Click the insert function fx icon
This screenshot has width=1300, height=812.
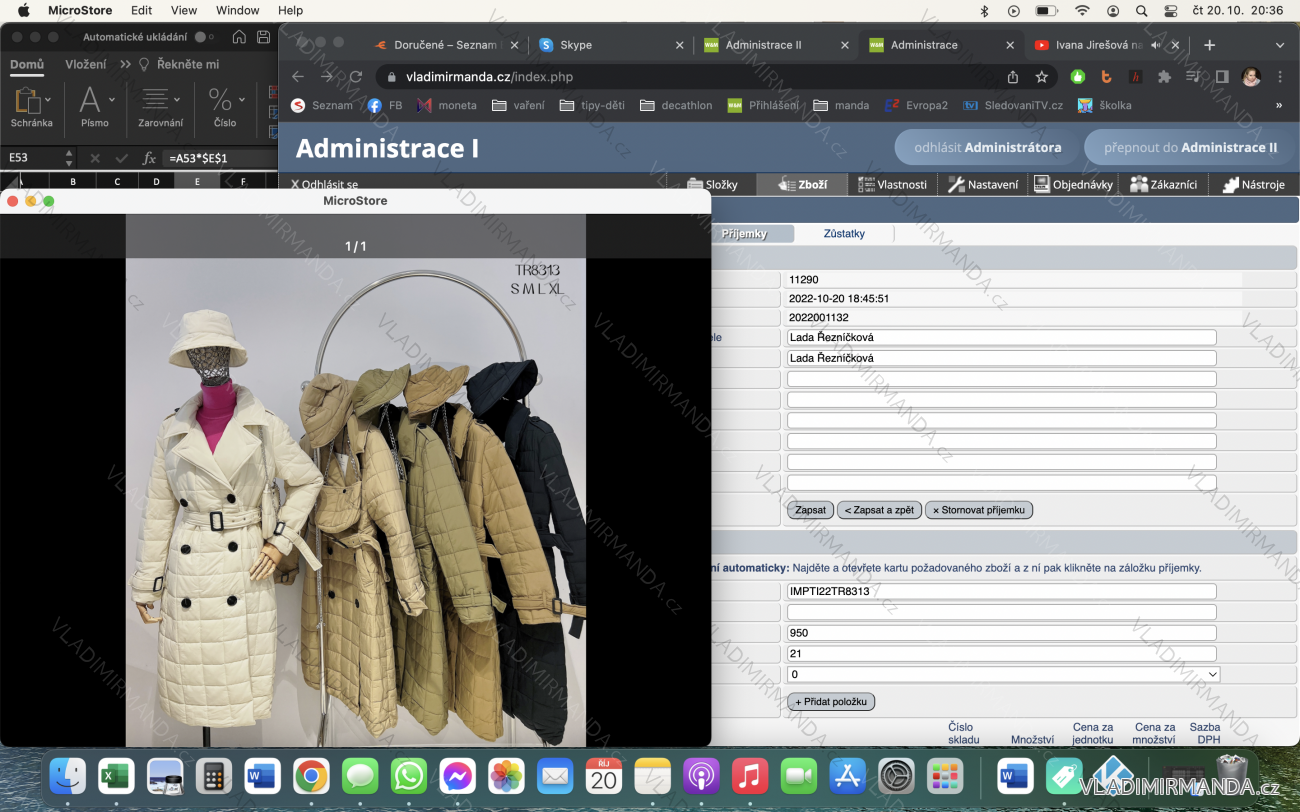[149, 158]
